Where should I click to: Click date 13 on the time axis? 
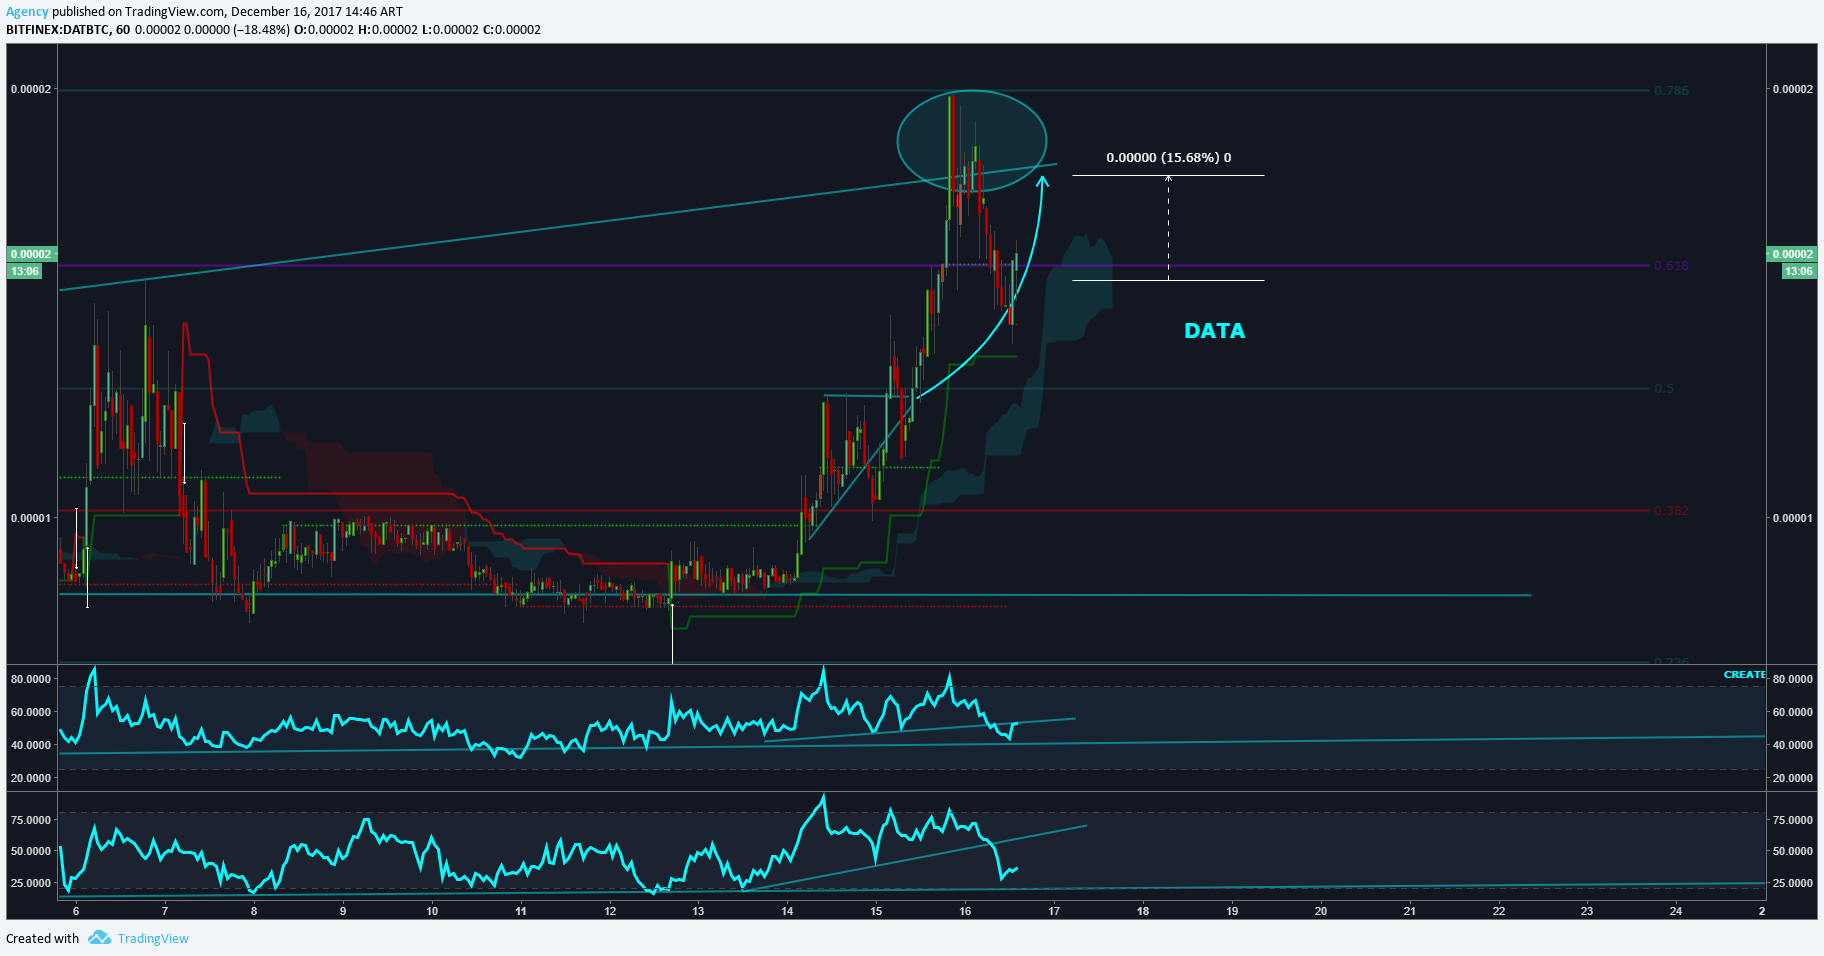tap(698, 911)
